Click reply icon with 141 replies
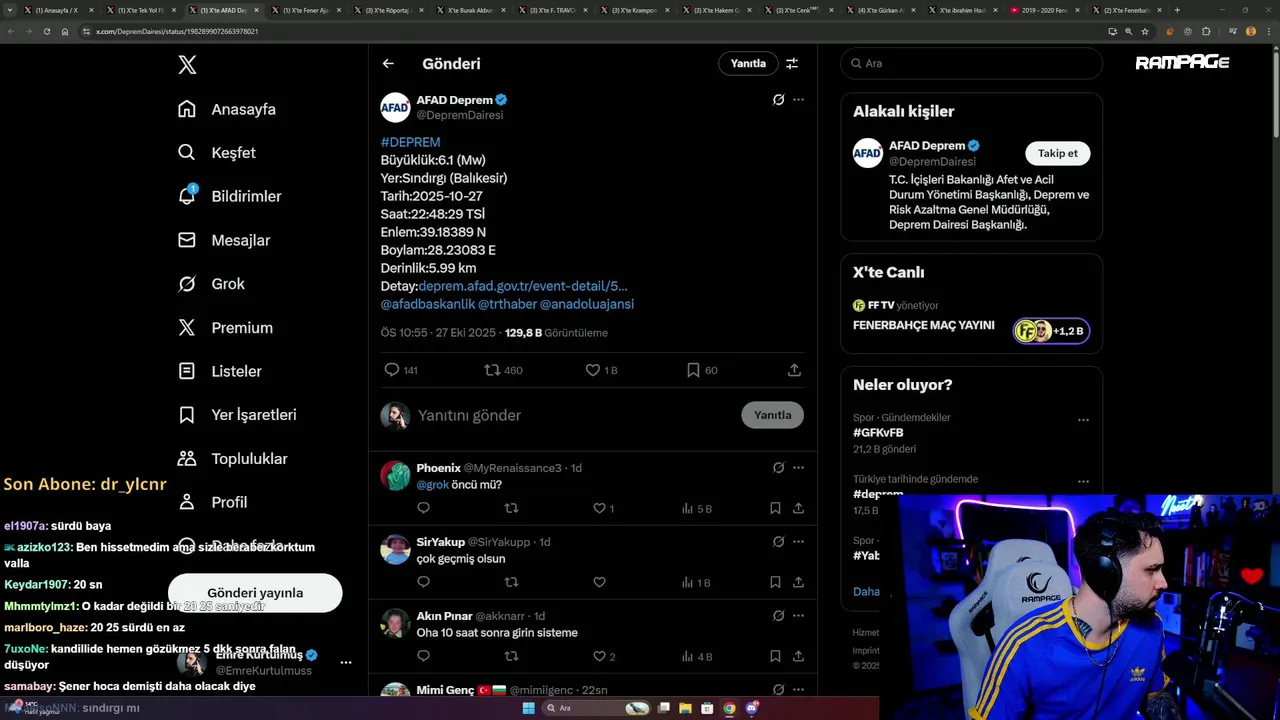Image resolution: width=1280 pixels, height=720 pixels. point(392,370)
